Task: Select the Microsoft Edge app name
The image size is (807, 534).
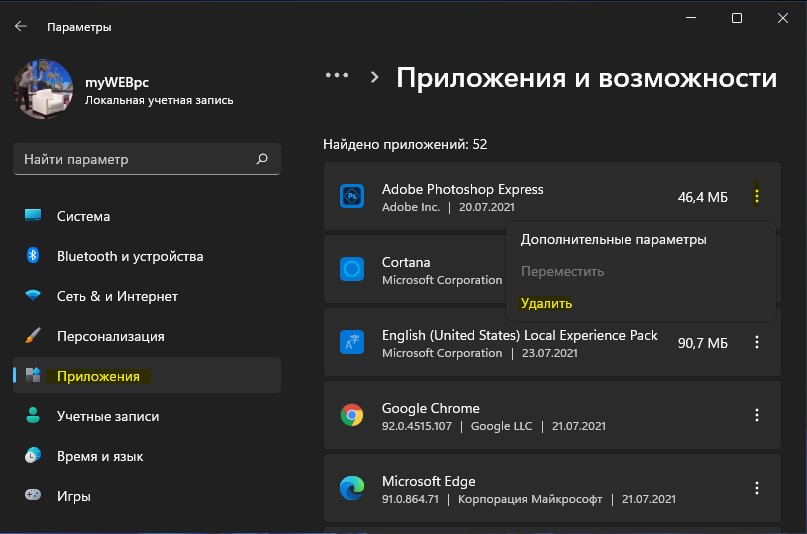Action: coord(429,482)
